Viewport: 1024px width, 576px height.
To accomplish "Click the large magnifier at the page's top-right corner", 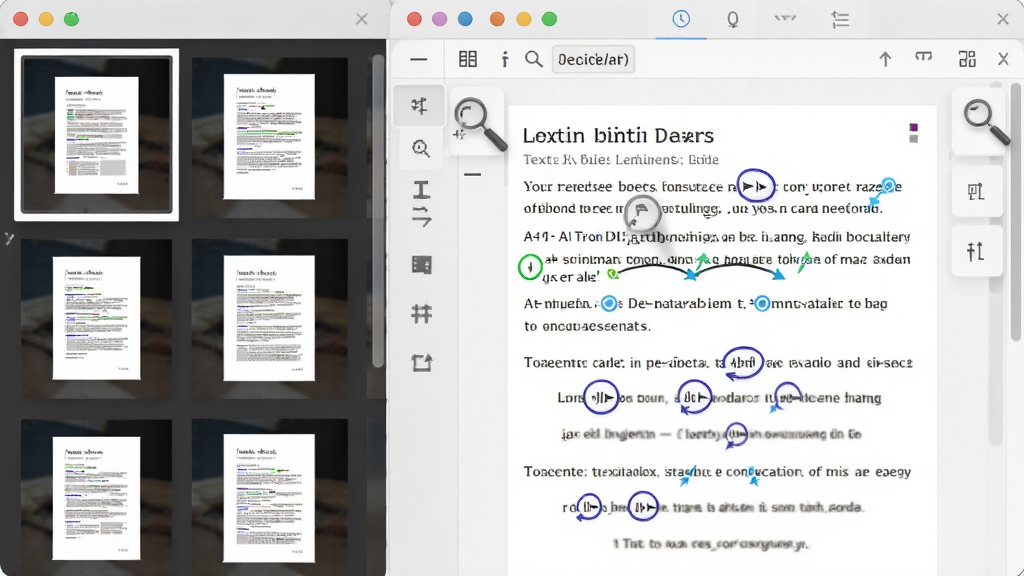I will [985, 121].
